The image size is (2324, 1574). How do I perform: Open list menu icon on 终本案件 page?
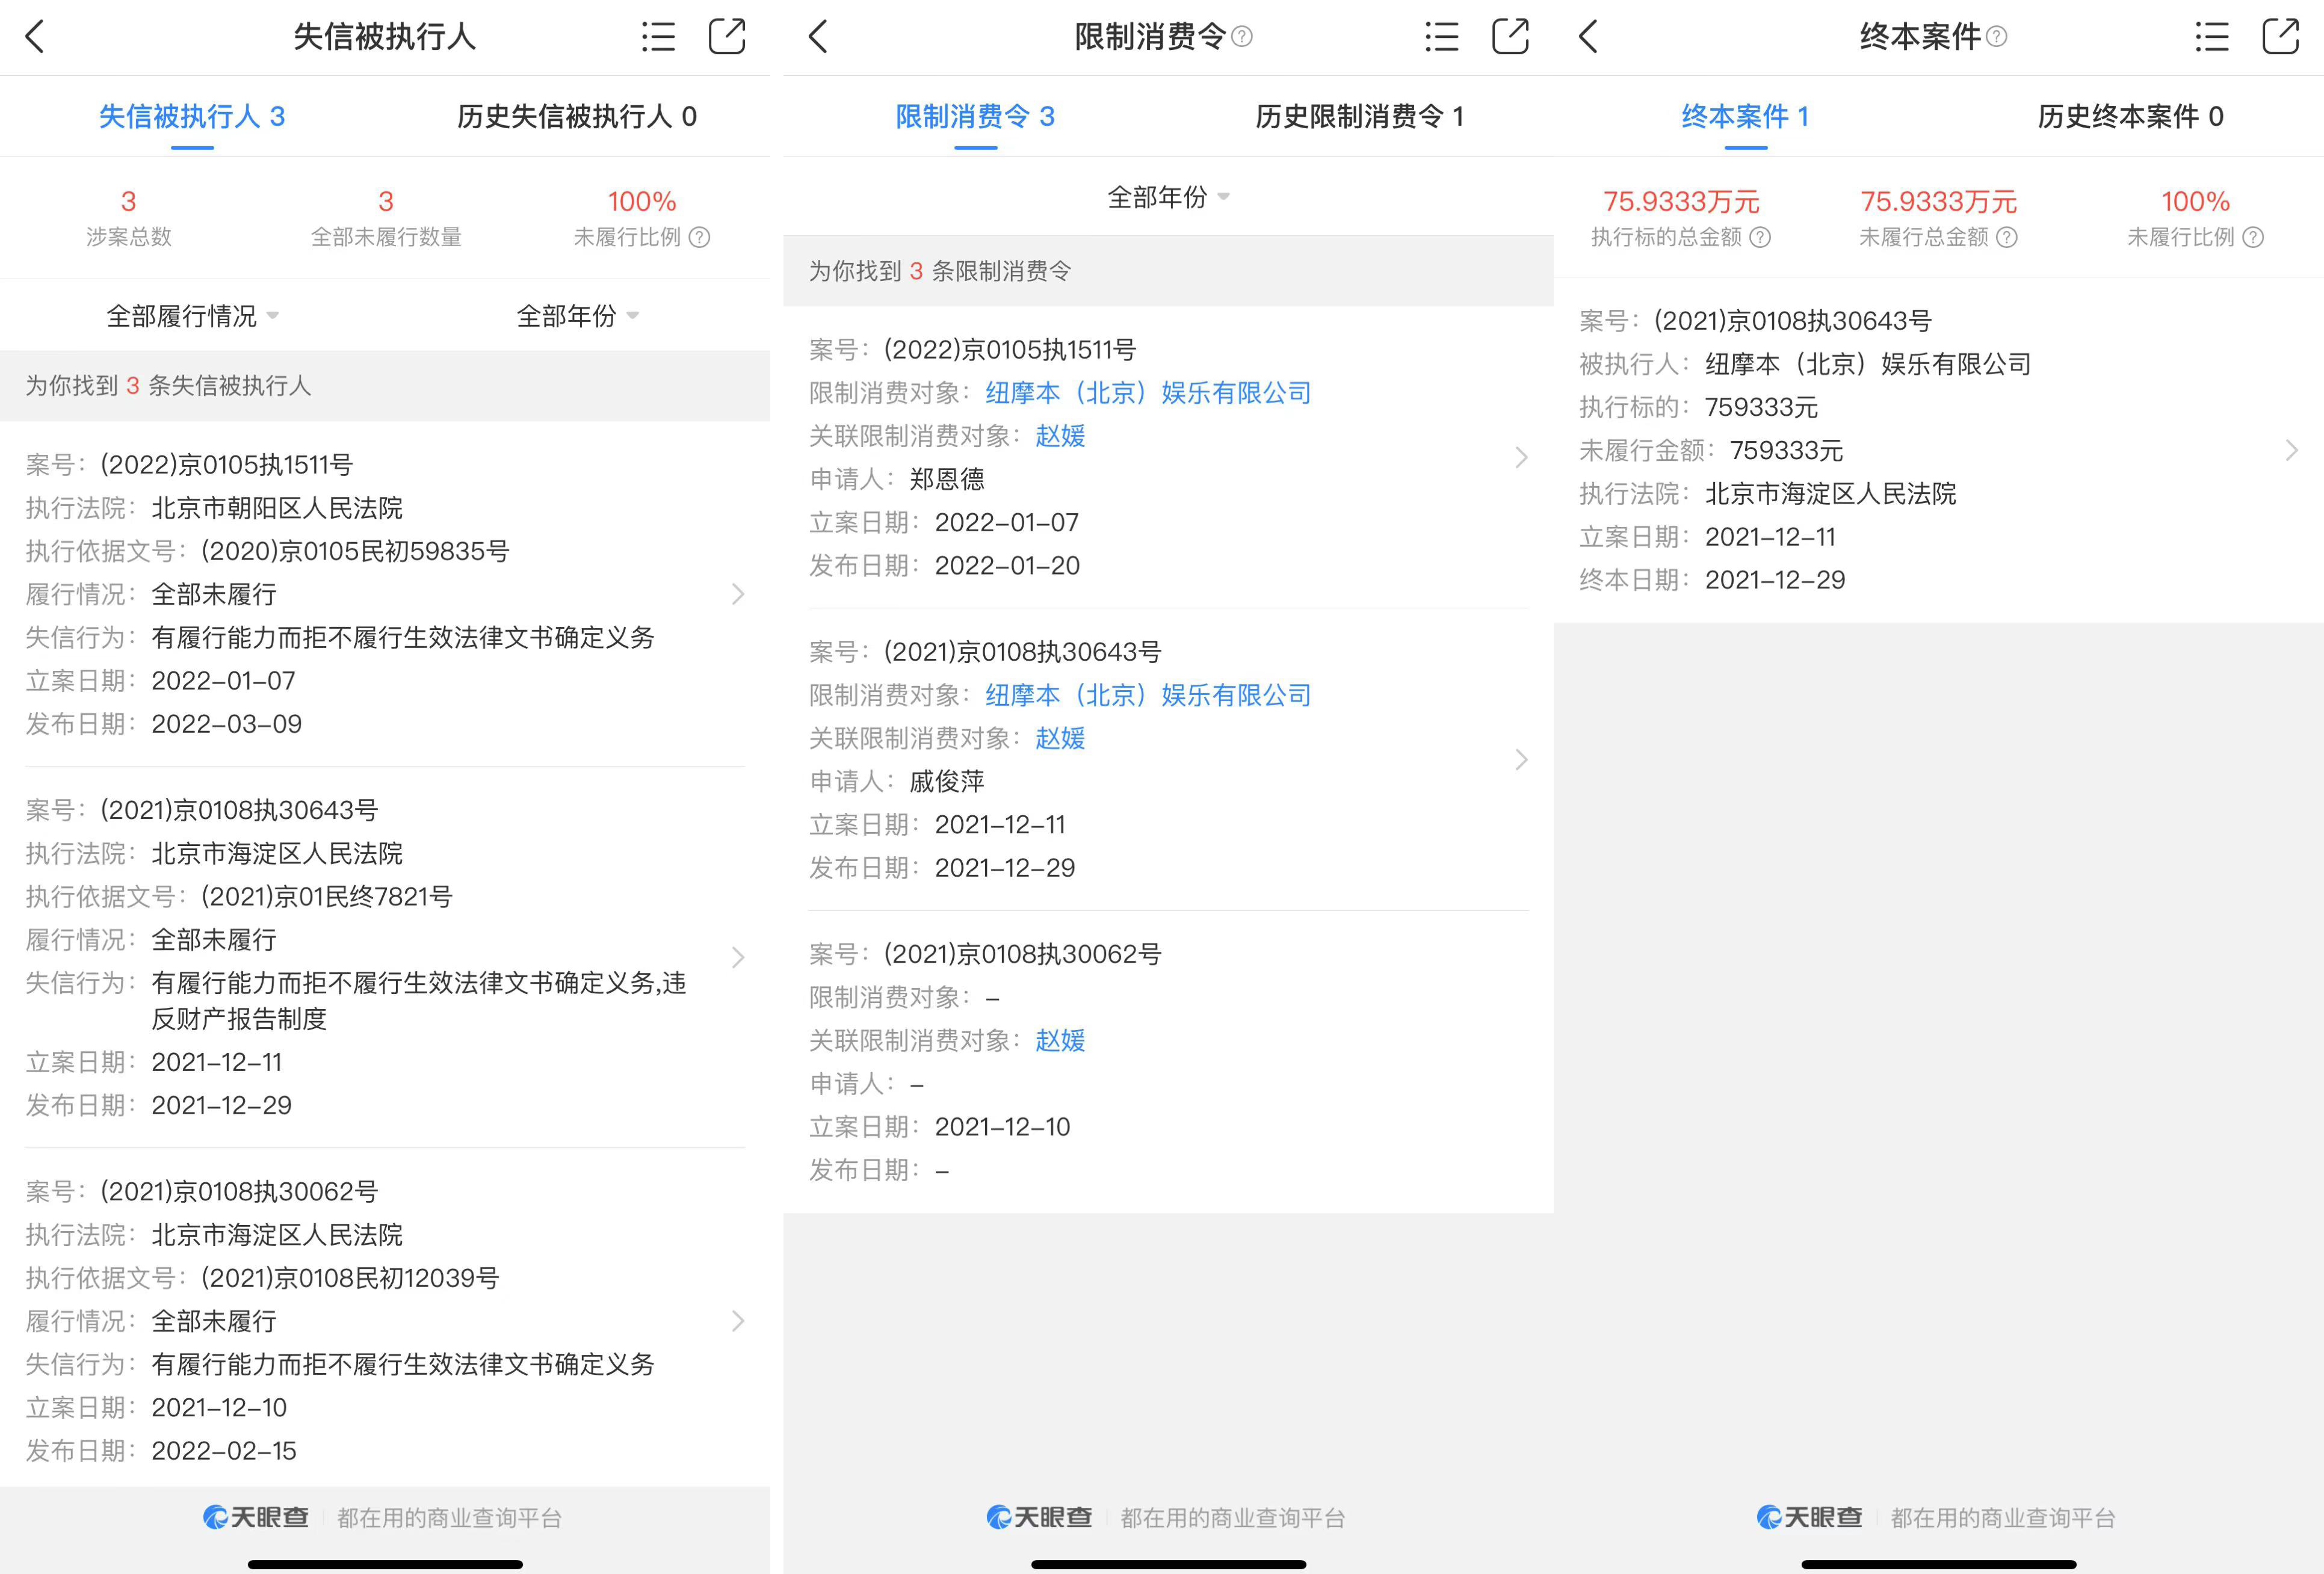point(2211,37)
